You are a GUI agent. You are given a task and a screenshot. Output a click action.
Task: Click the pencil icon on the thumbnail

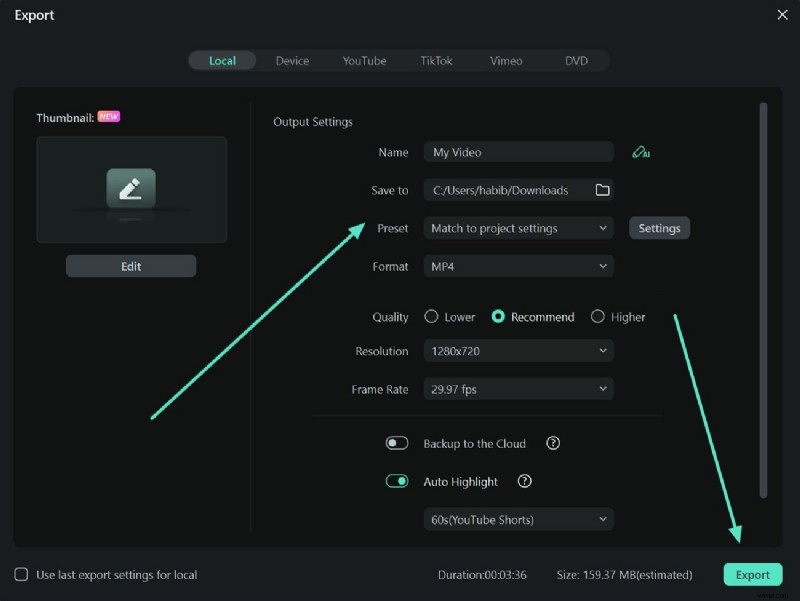click(x=131, y=188)
